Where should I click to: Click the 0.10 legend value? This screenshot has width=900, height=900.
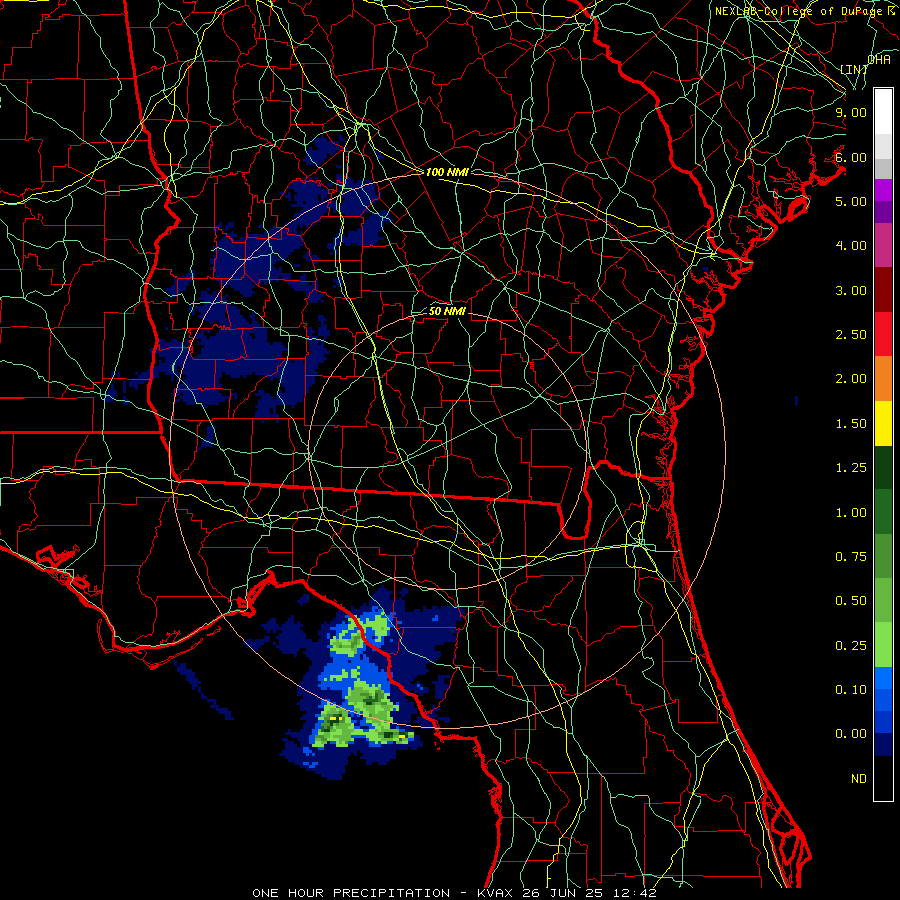coord(851,690)
